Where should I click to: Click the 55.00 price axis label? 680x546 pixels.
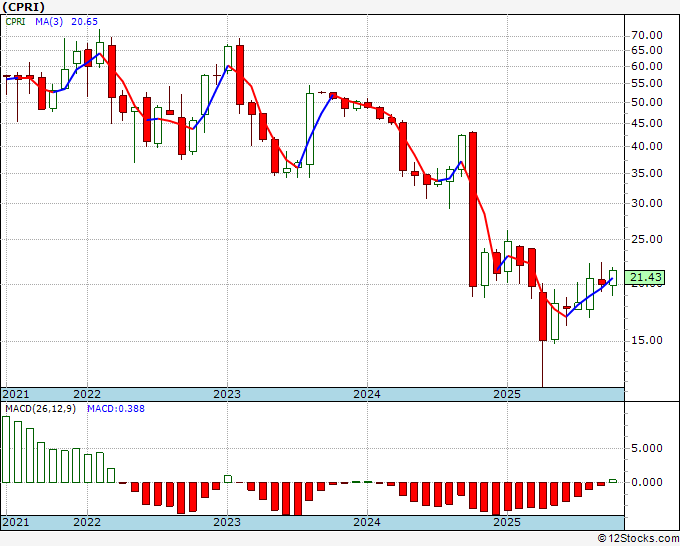point(647,83)
